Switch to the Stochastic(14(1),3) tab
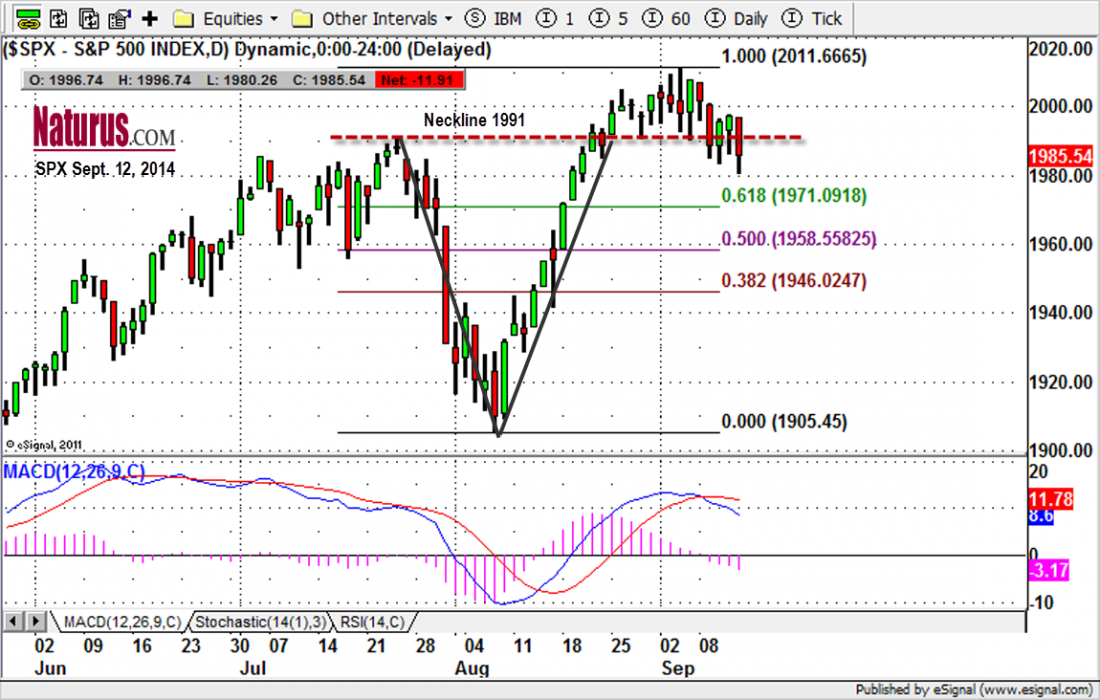This screenshot has height=700, width=1100. (x=260, y=622)
